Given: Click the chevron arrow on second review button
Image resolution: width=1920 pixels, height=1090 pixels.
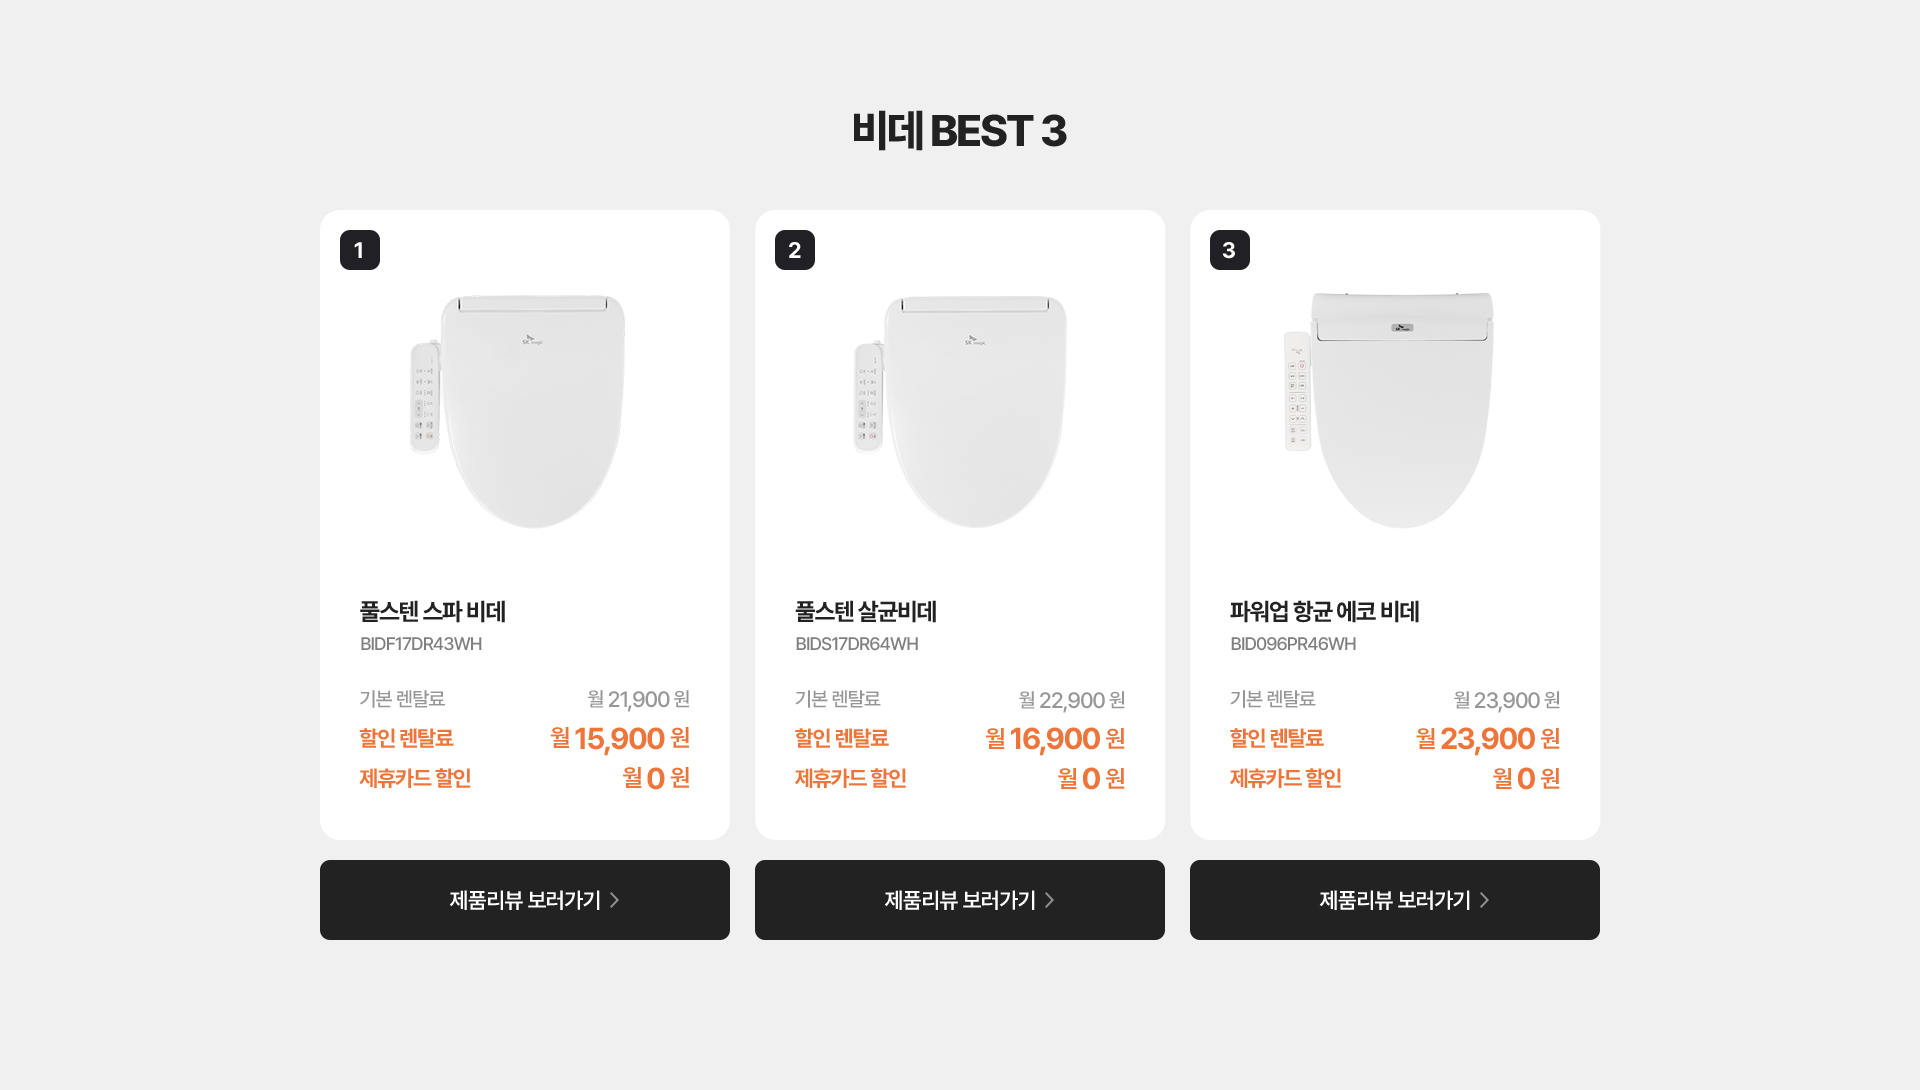Looking at the screenshot, I should tap(1050, 900).
